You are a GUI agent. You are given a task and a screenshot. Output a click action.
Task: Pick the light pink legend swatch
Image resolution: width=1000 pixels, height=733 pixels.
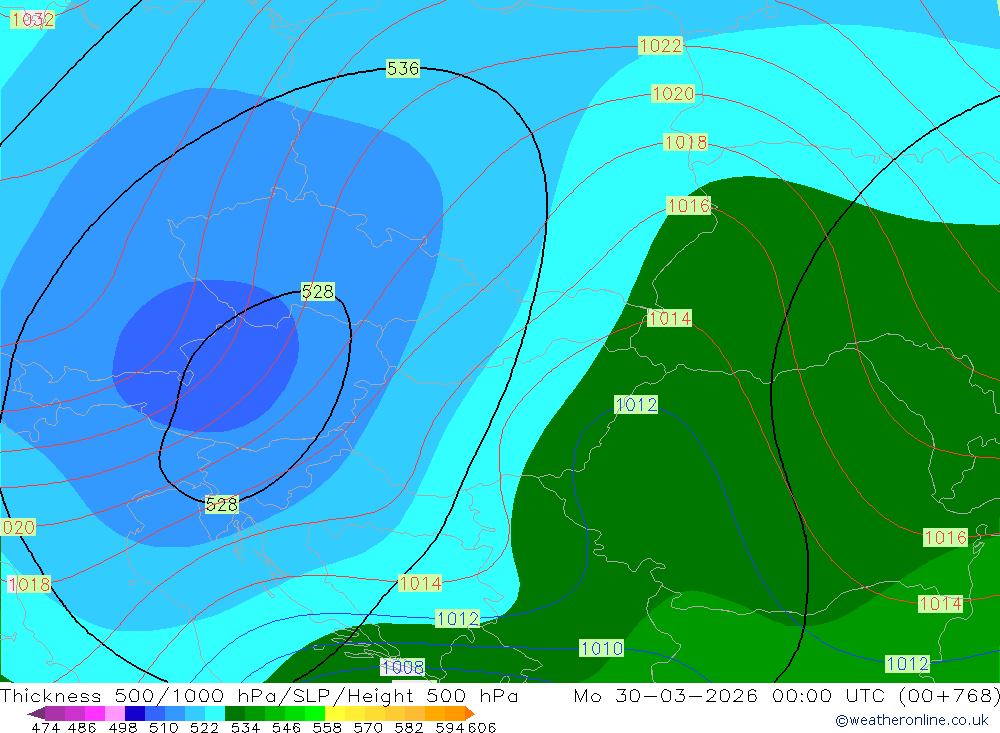115,713
